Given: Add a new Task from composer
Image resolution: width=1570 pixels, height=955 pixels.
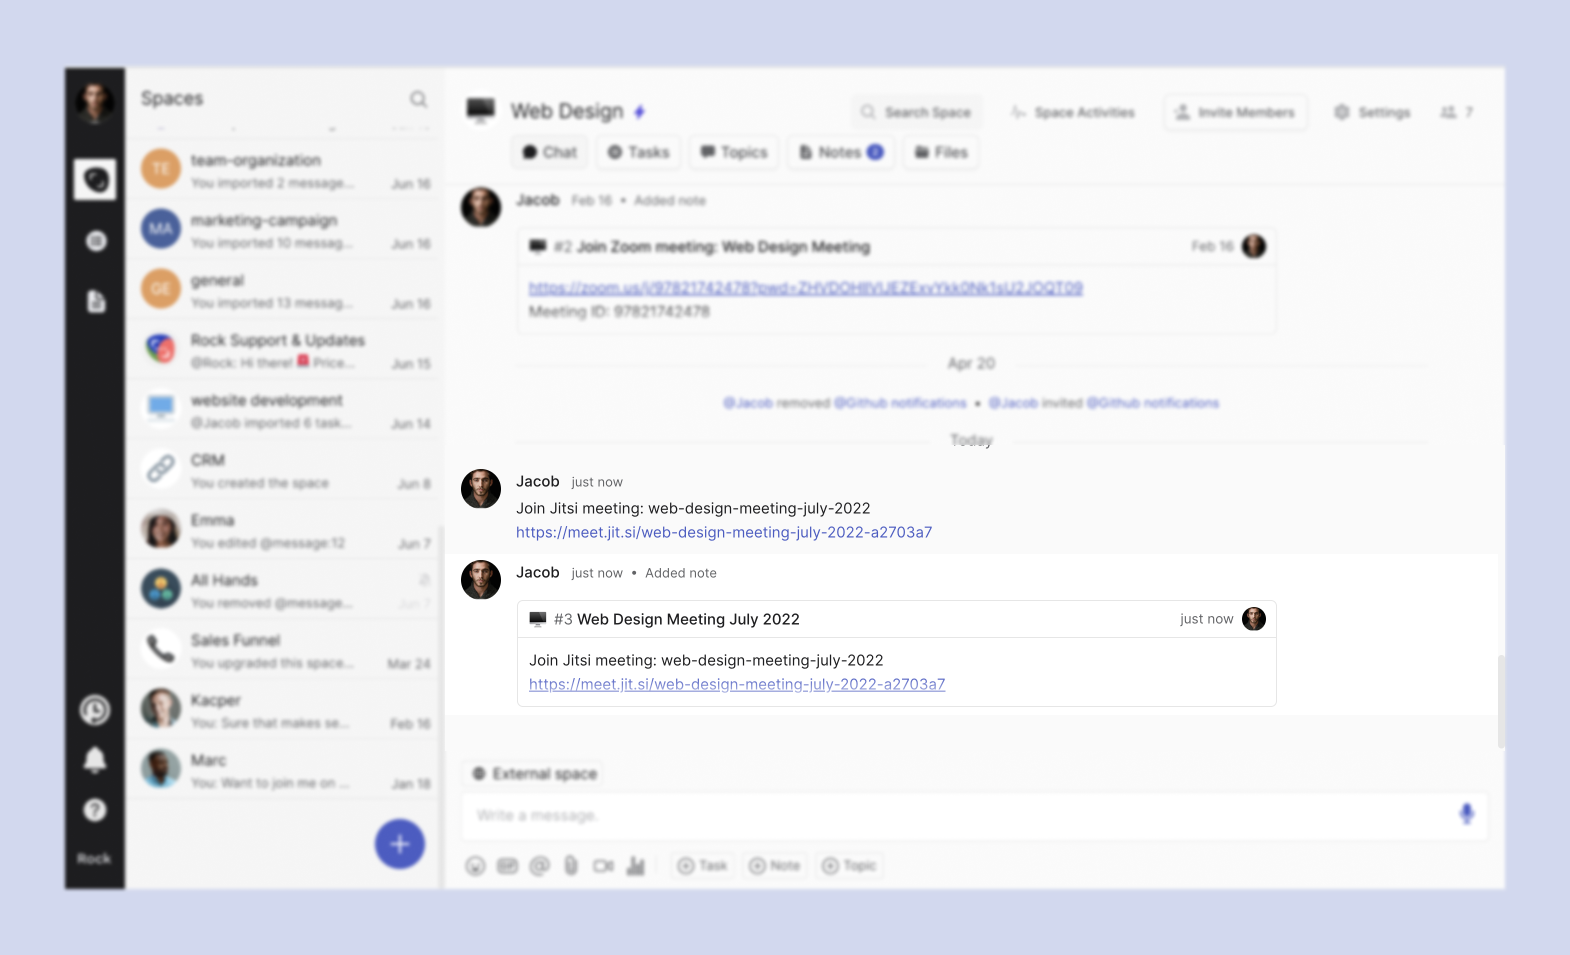Looking at the screenshot, I should (x=702, y=866).
